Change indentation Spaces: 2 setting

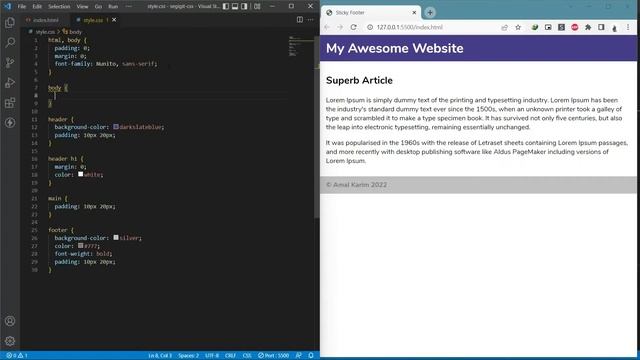(x=188, y=356)
